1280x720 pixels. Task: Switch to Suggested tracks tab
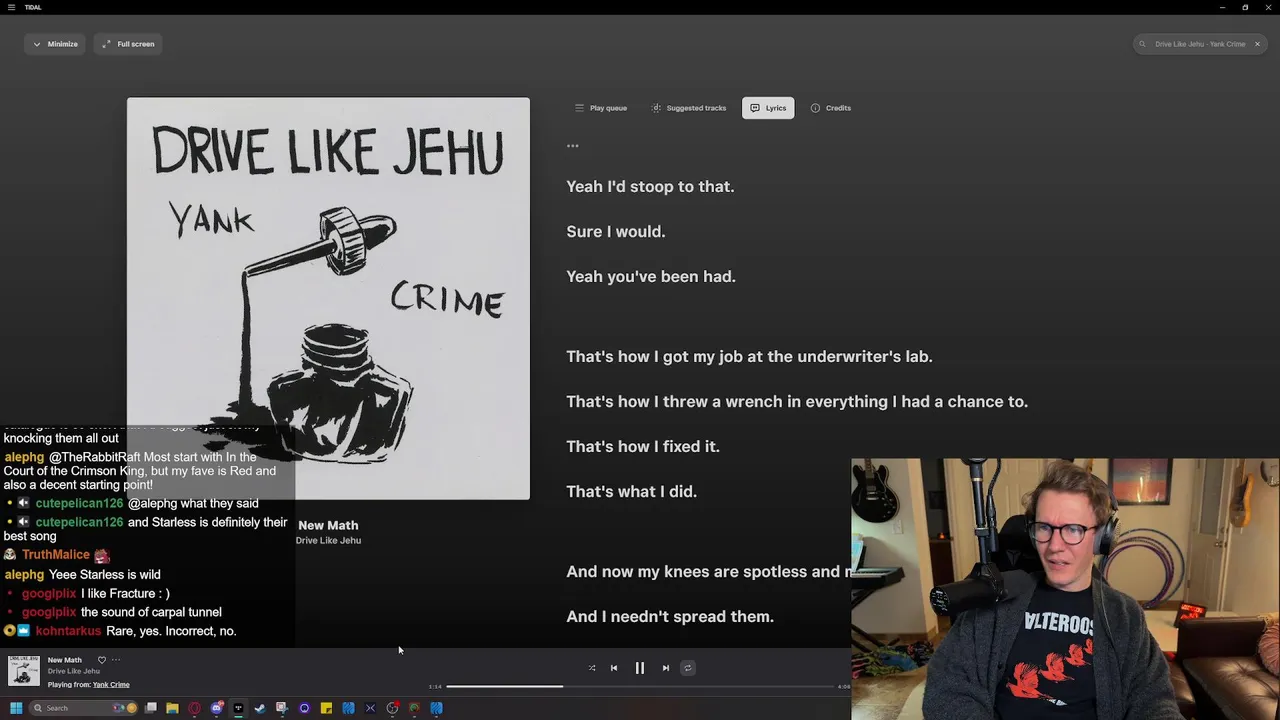pos(689,108)
